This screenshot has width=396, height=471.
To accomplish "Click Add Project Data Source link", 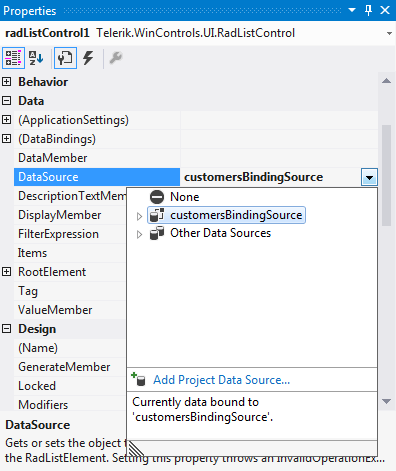I will pos(221,380).
